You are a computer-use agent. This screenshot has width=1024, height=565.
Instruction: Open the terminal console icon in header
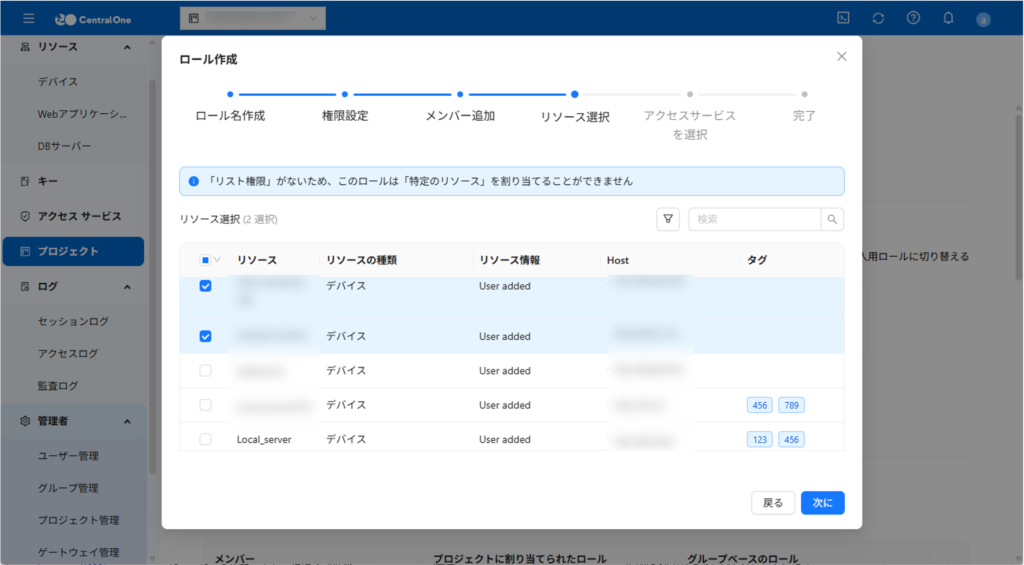coord(843,18)
